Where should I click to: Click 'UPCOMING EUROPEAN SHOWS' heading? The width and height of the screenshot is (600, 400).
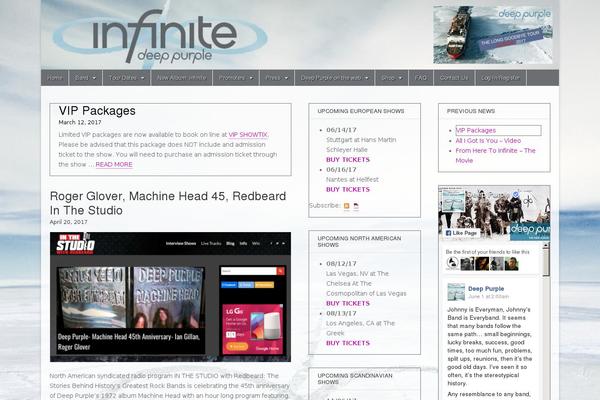(361, 111)
